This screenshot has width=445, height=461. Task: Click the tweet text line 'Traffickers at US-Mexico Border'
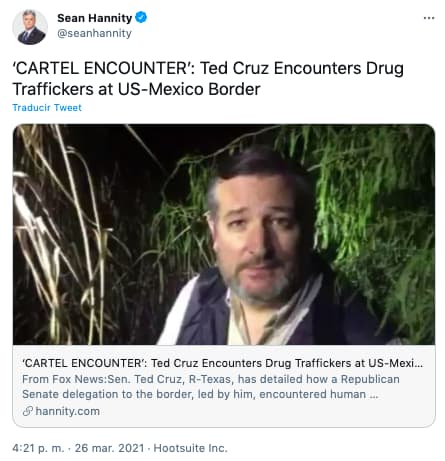[x=136, y=89]
